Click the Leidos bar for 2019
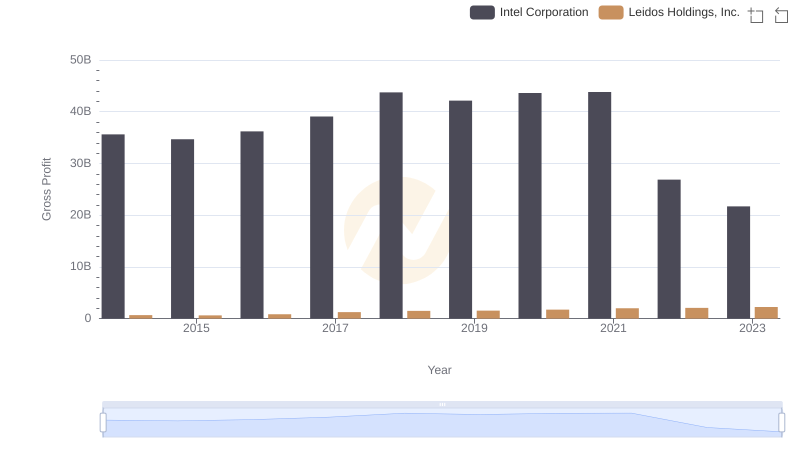The width and height of the screenshot is (800, 461). (488, 315)
